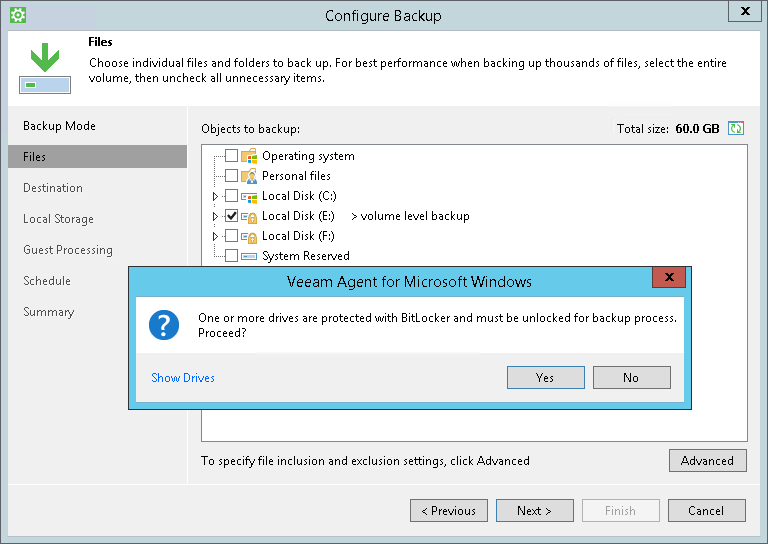Click the locked Local Disk (E:) icon

(x=249, y=216)
